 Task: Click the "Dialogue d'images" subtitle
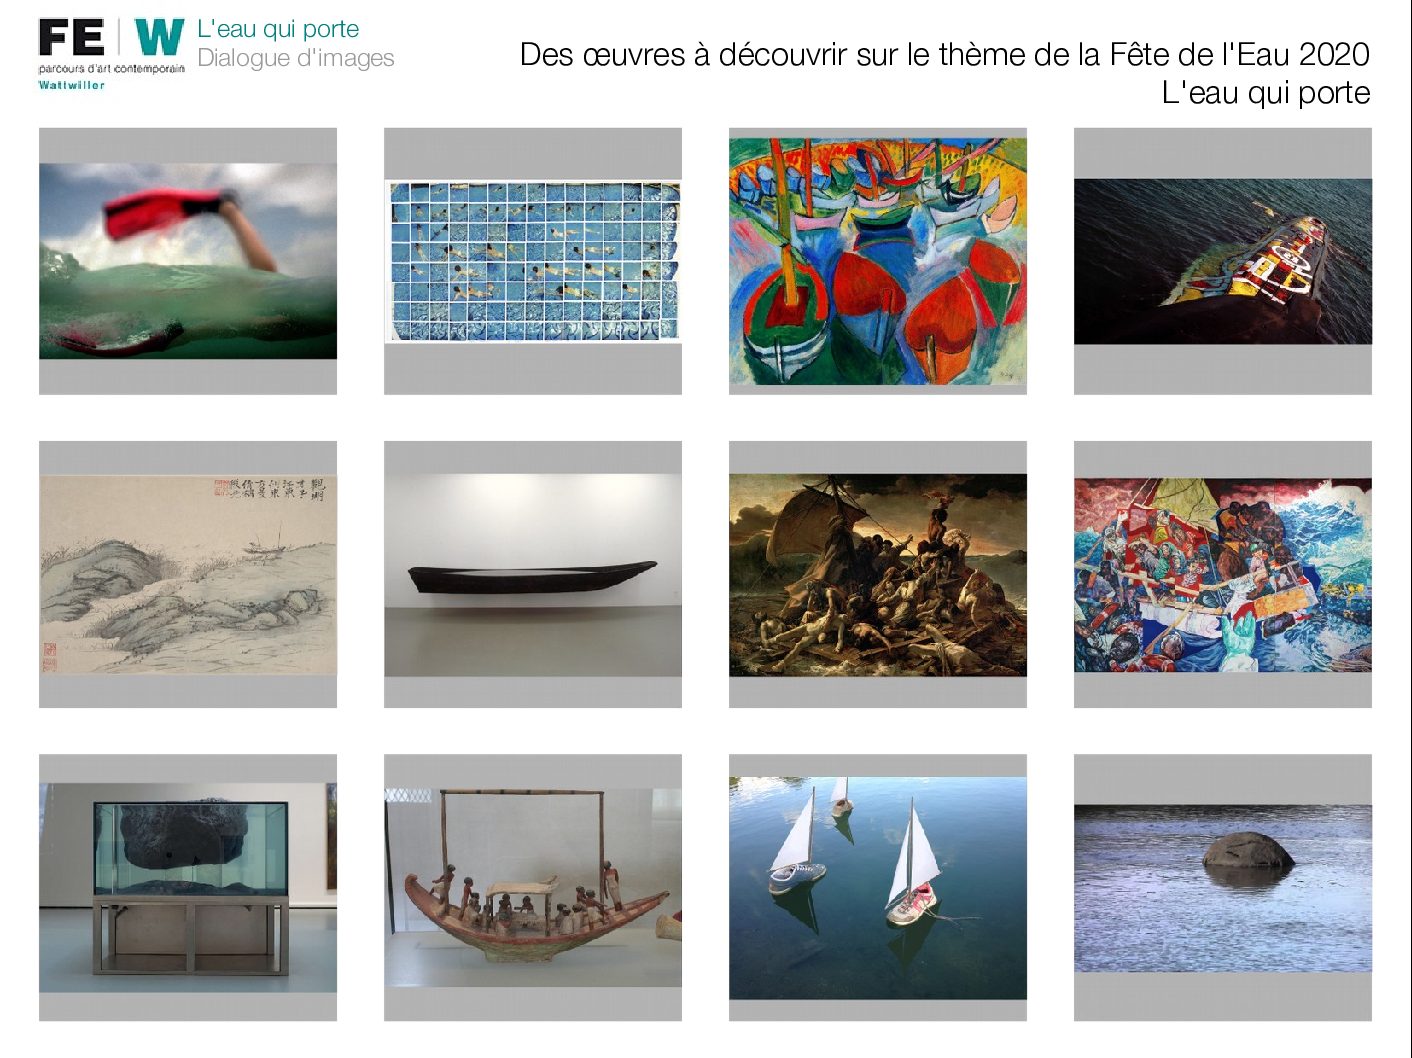[296, 58]
